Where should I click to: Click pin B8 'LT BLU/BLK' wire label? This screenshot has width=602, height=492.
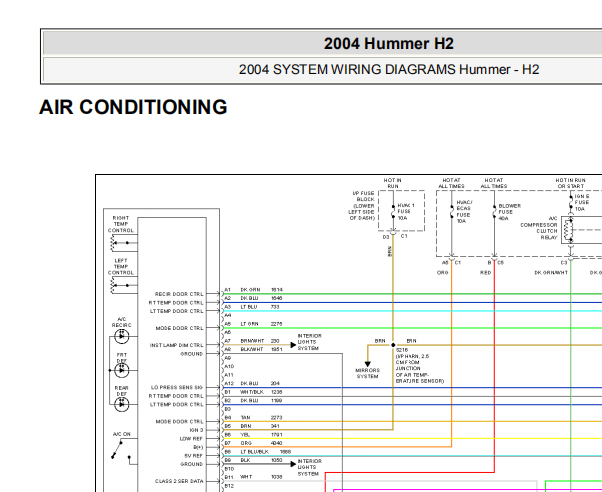(255, 452)
